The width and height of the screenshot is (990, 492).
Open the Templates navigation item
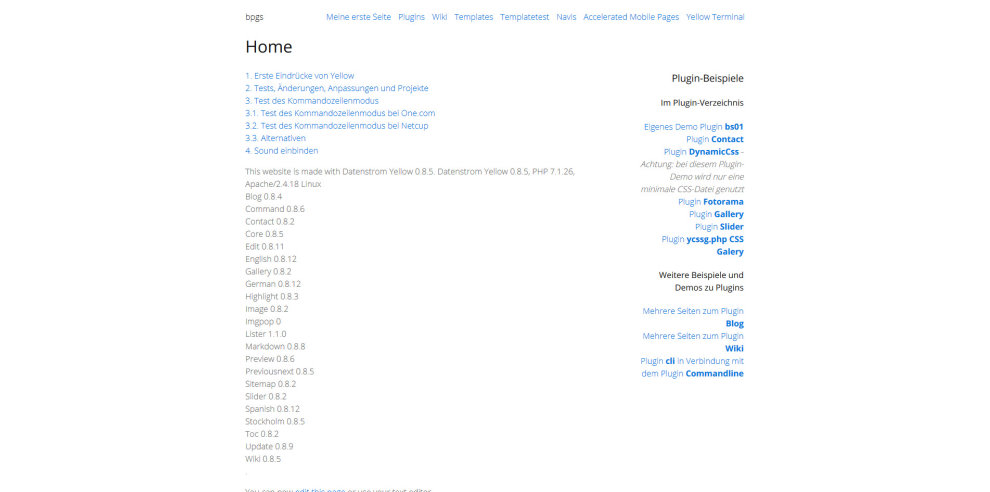pos(473,17)
